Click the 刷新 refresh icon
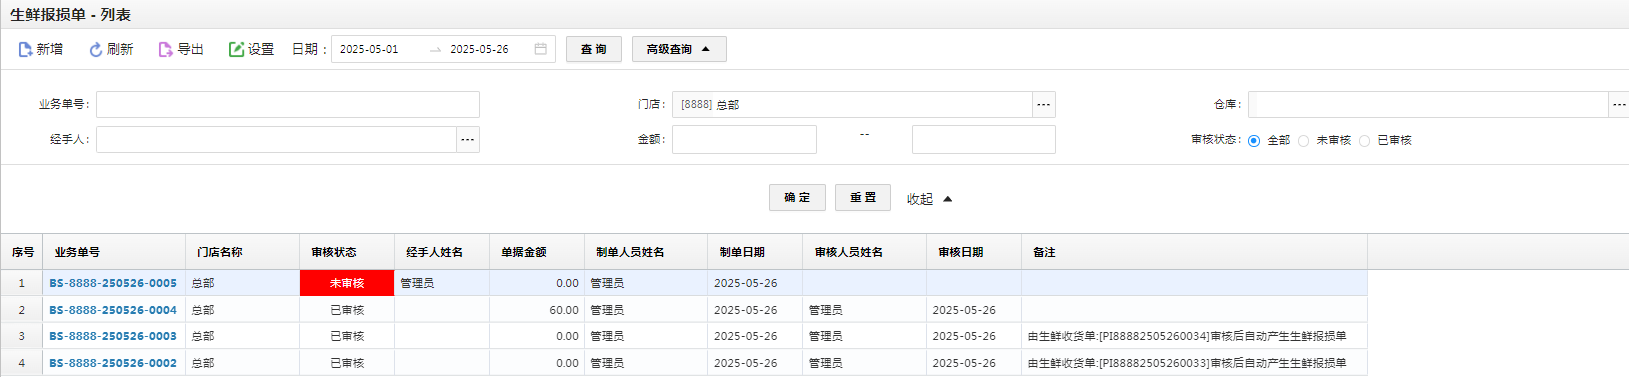The image size is (1629, 377). (x=96, y=49)
